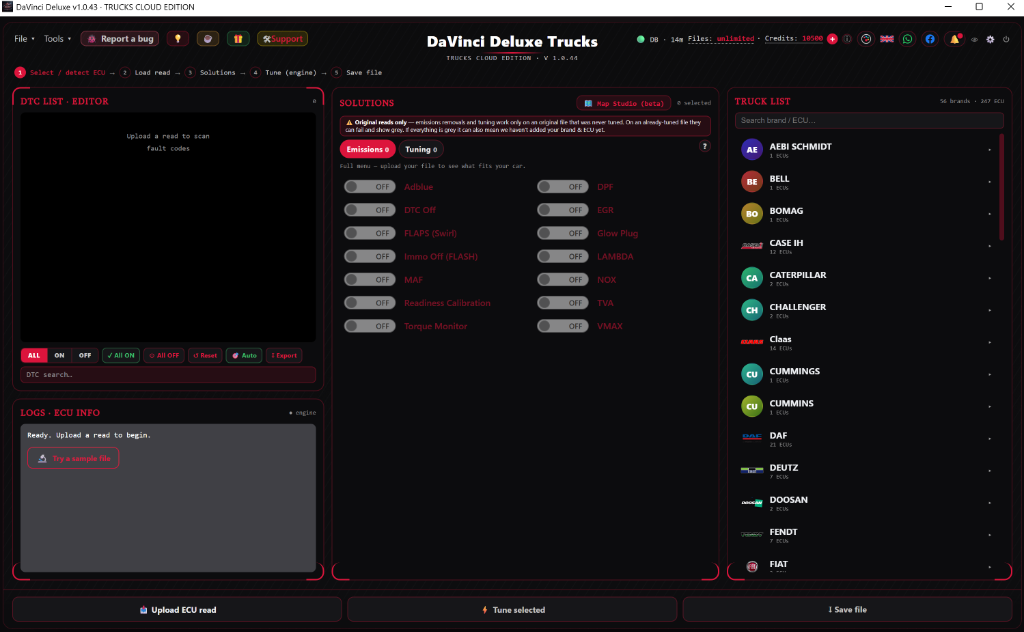Click the coffee cup donate icon button
This screenshot has height=632, width=1024.
pyautogui.click(x=208, y=39)
